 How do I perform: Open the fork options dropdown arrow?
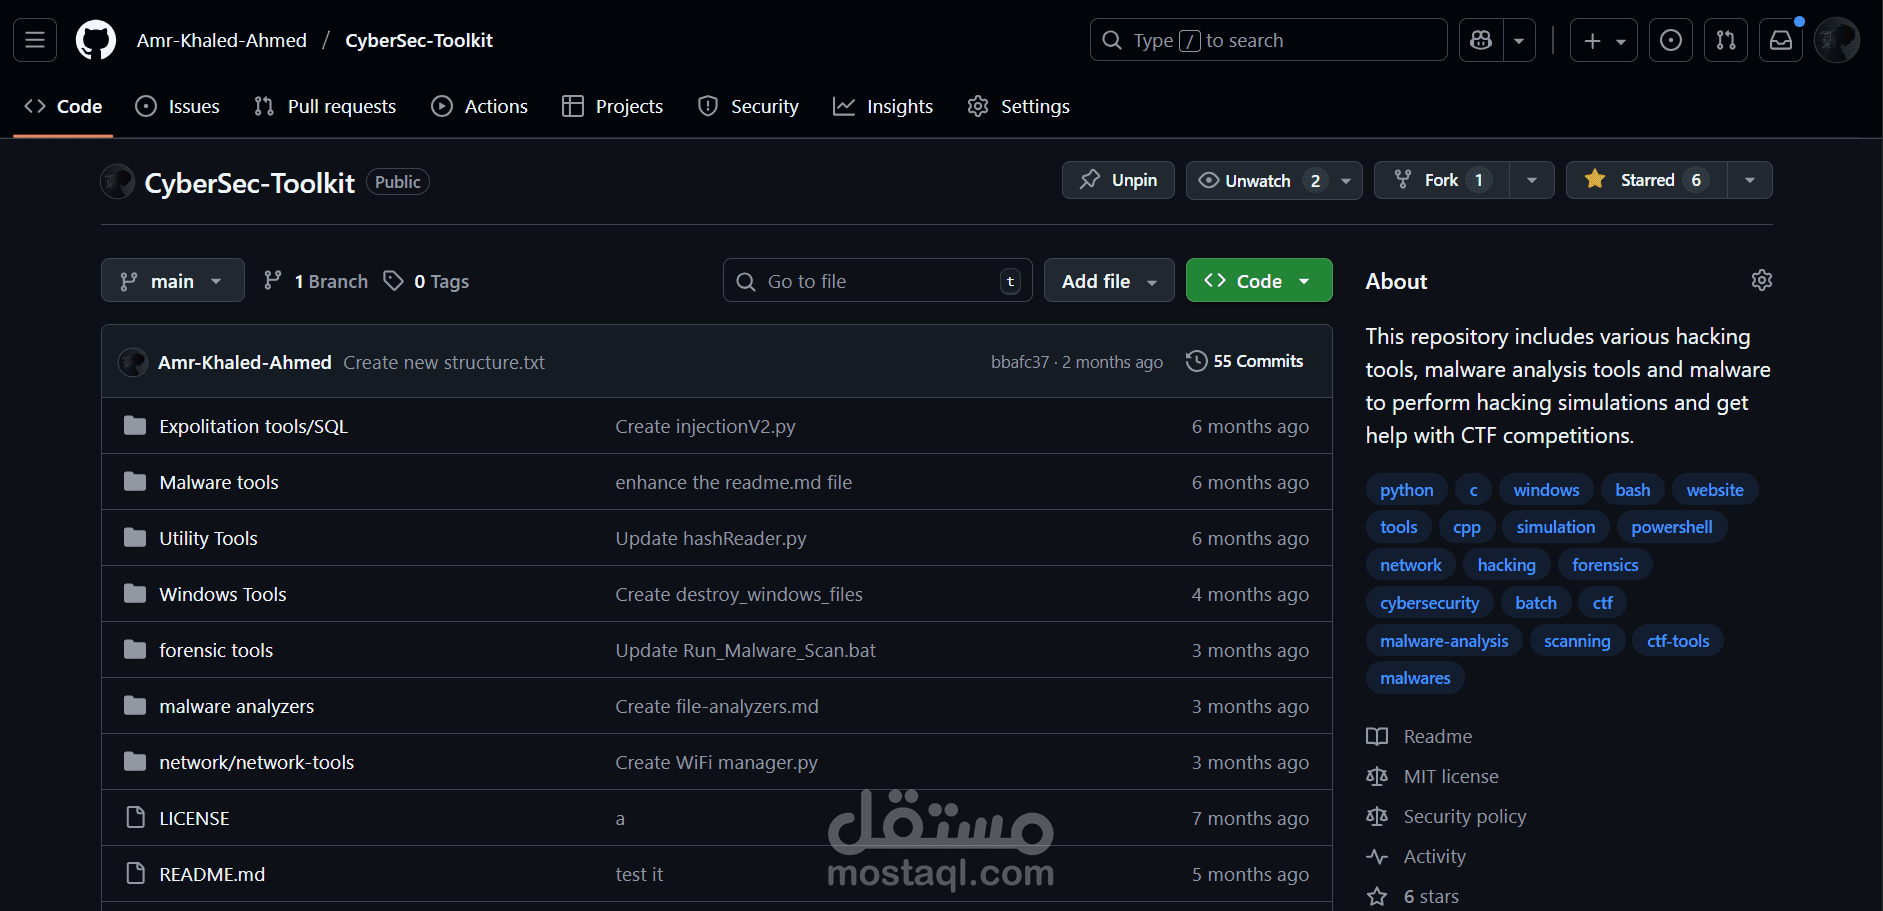click(x=1532, y=180)
